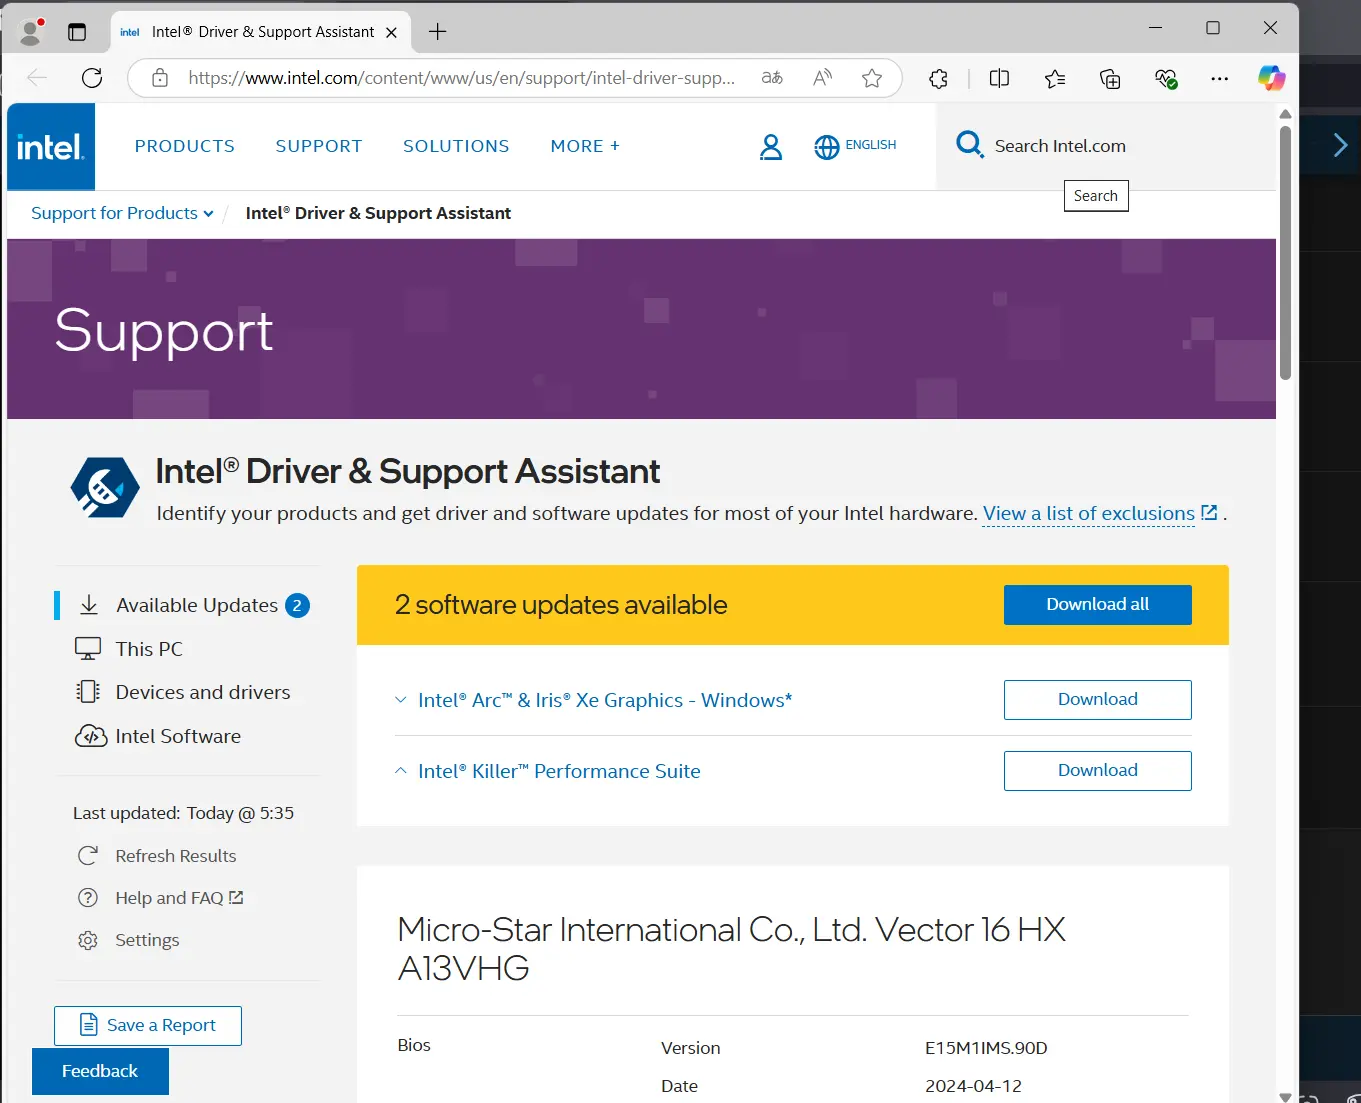
Task: Open the Intel account sign-in icon
Action: click(771, 147)
